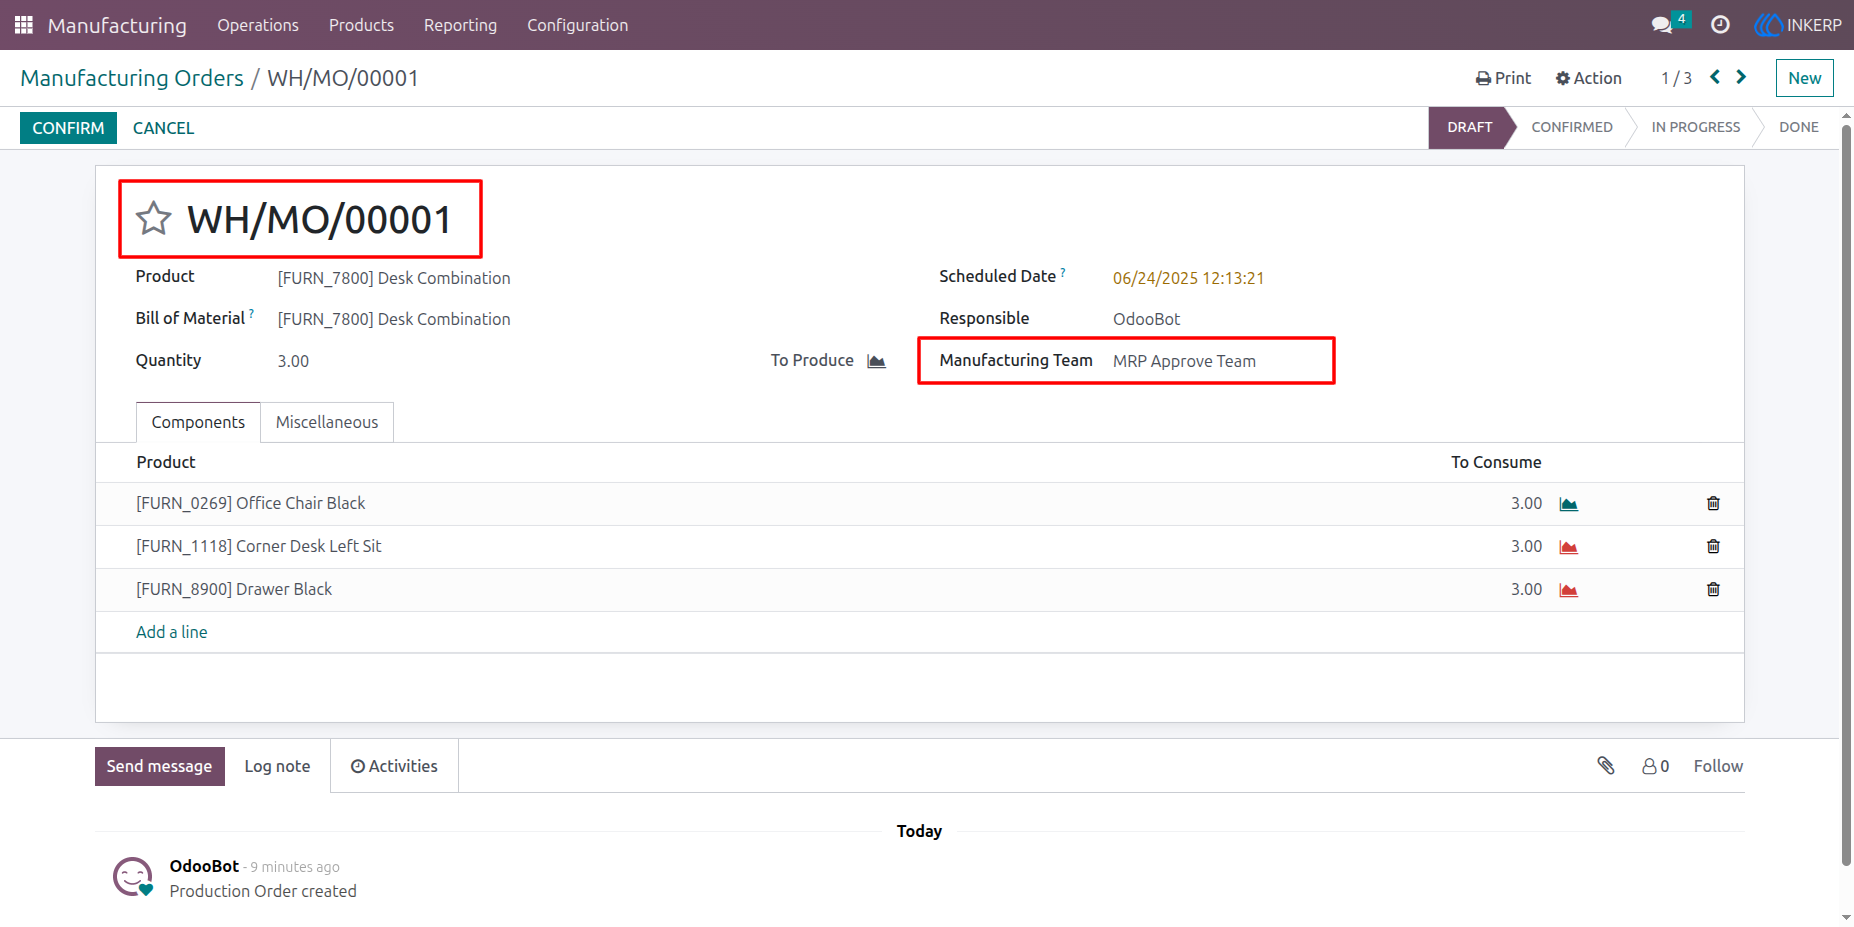The width and height of the screenshot is (1854, 927).
Task: Delete the Drawer Black component line
Action: pyautogui.click(x=1713, y=589)
